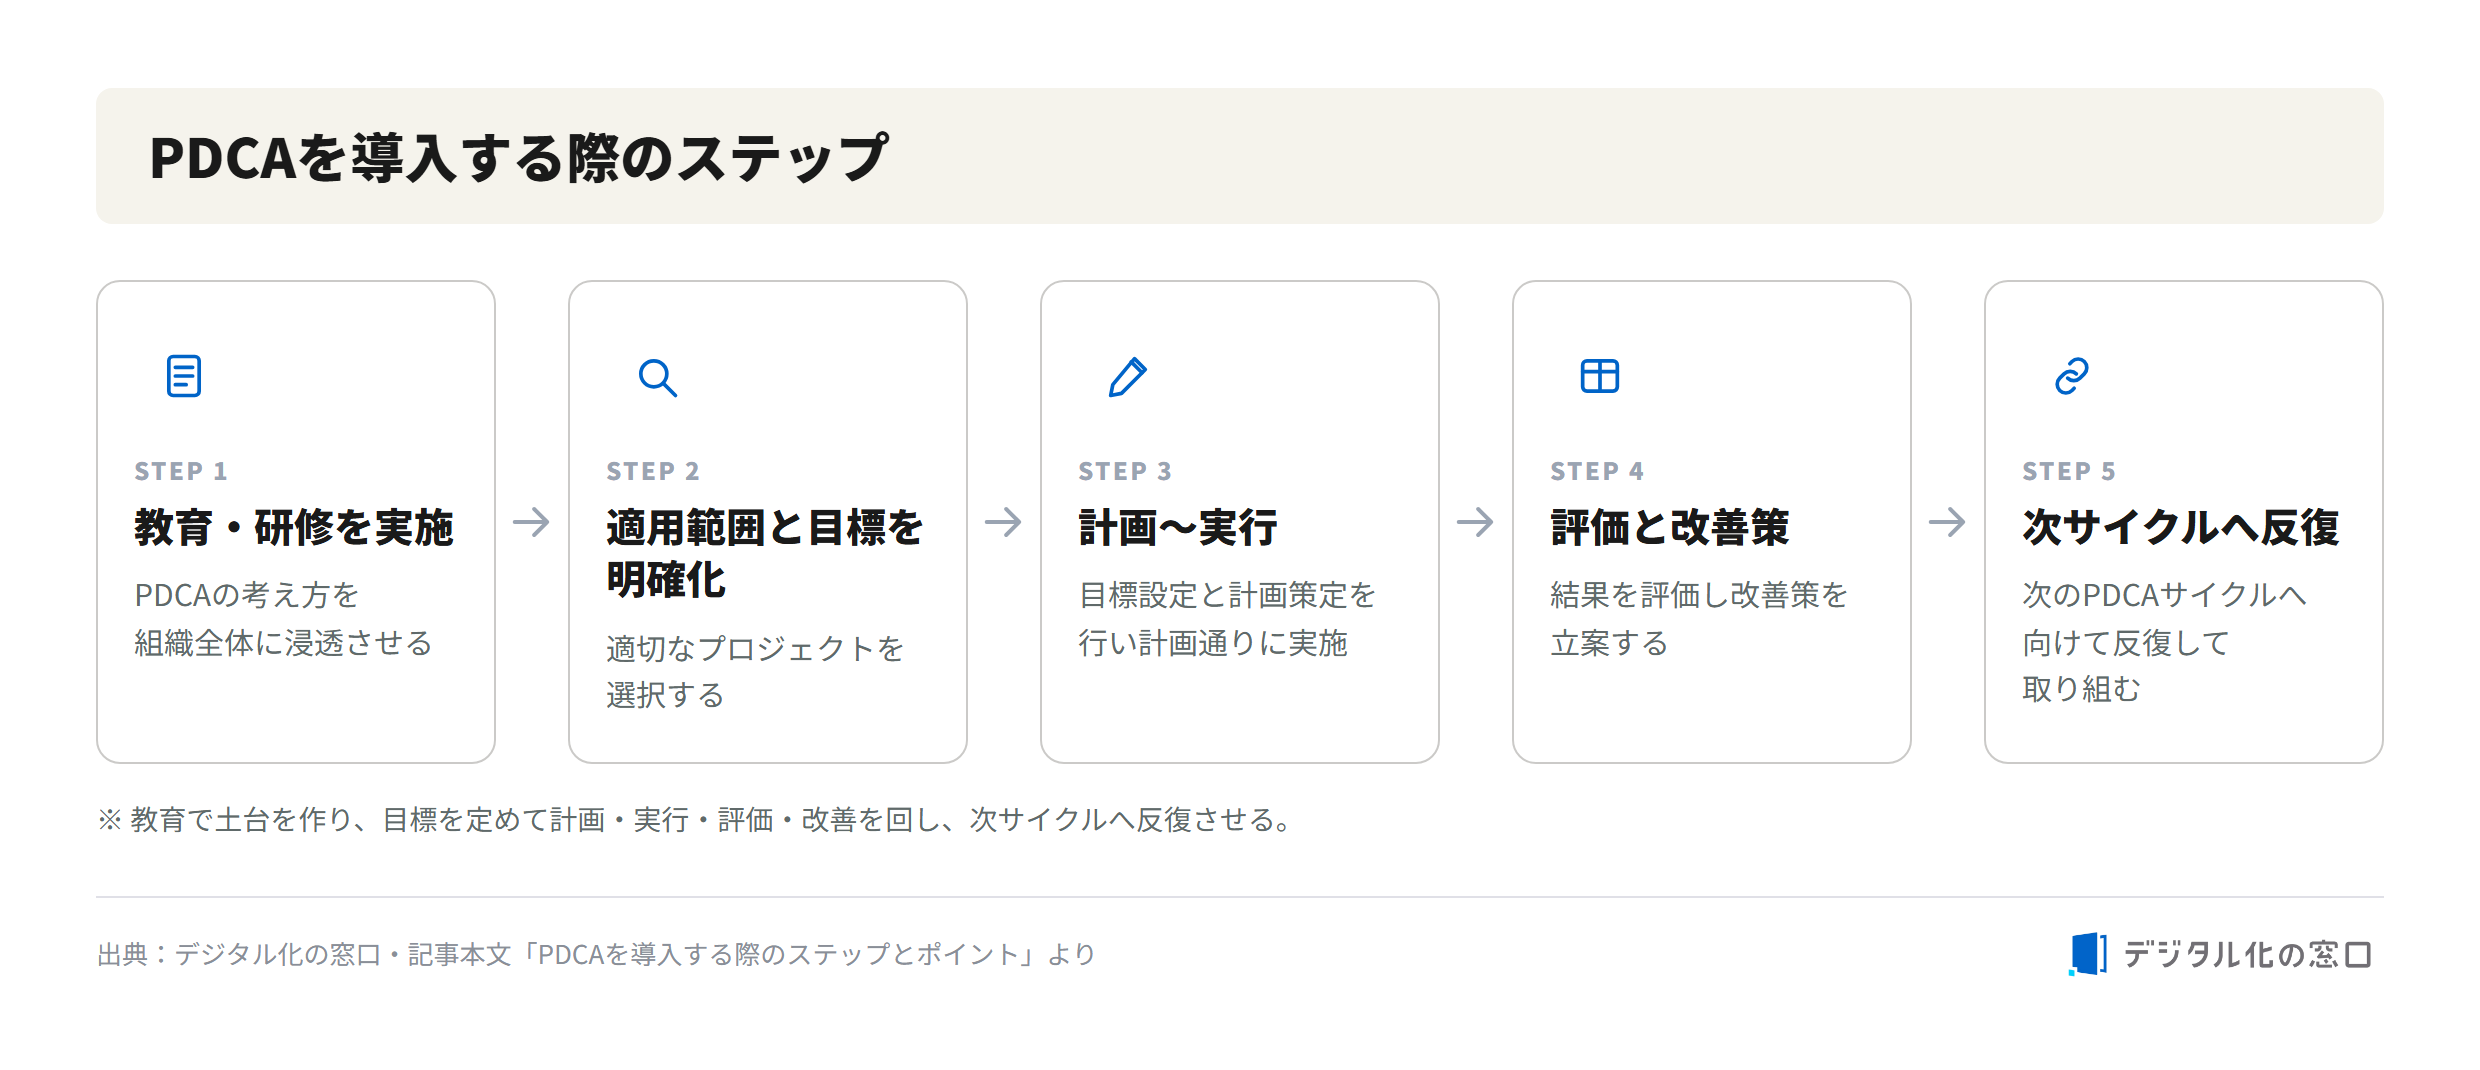Click the table grid icon in Step 4
The width and height of the screenshot is (2480, 1070).
click(1599, 376)
